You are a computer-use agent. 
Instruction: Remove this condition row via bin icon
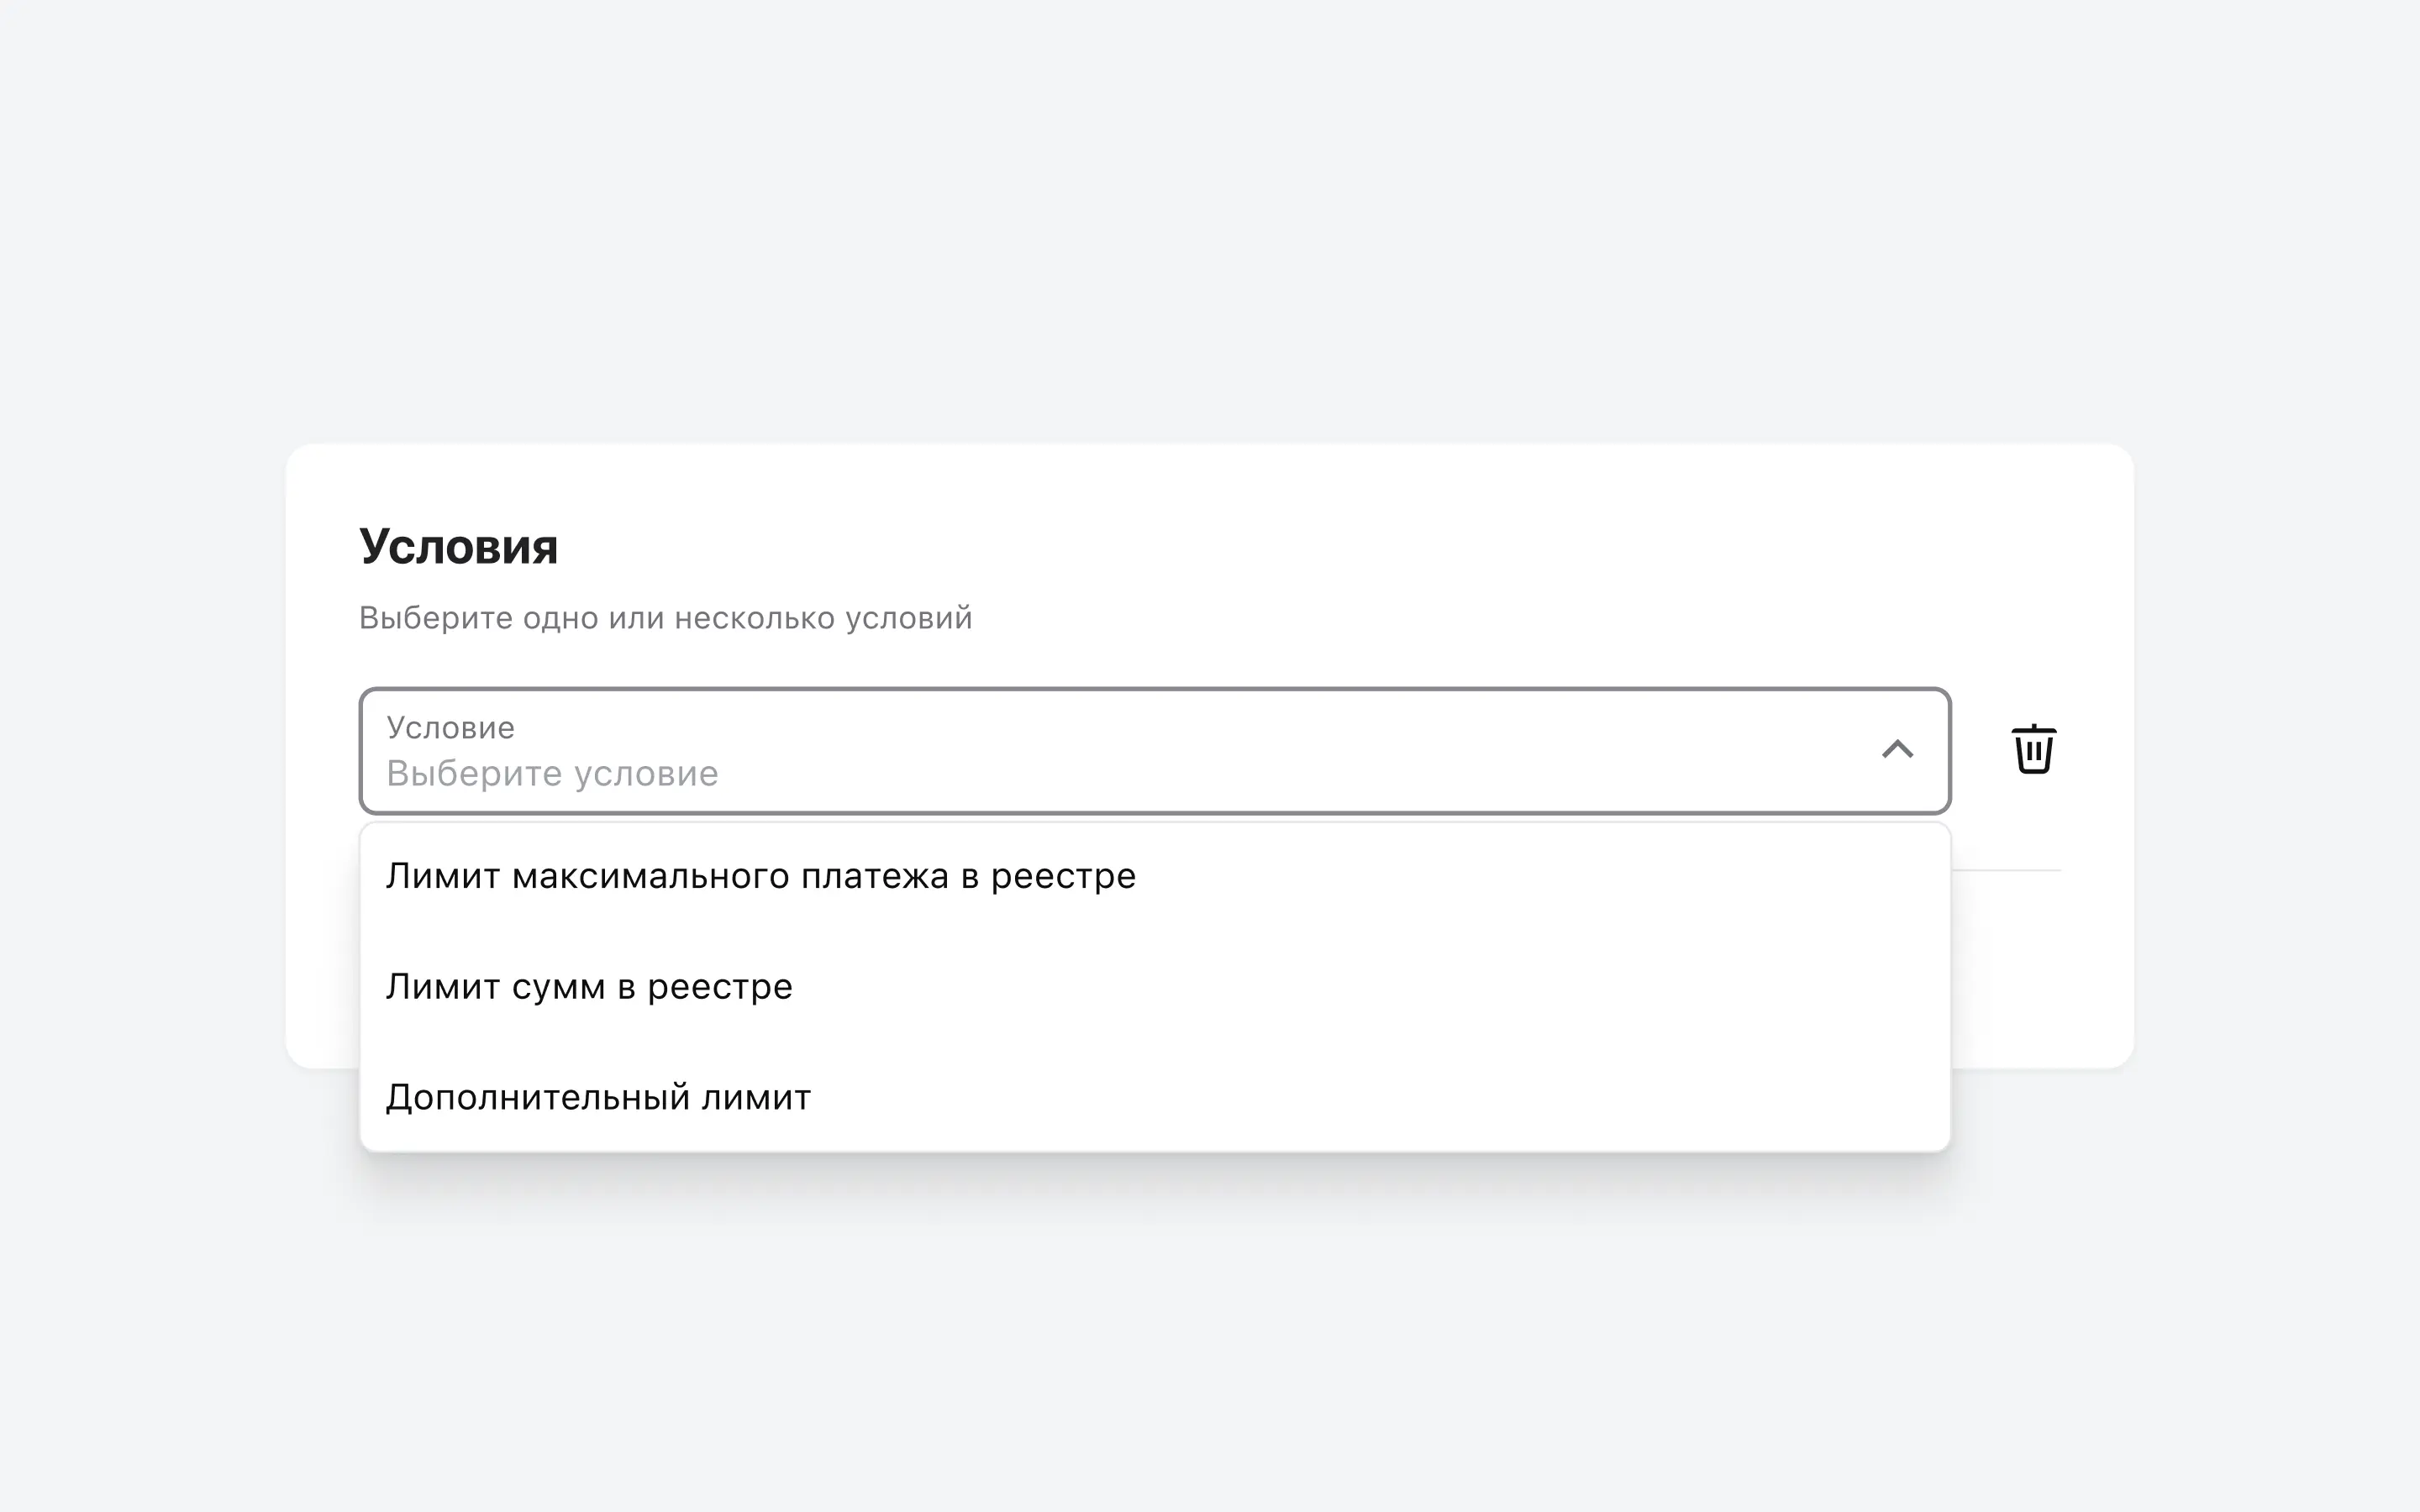[x=2033, y=750]
